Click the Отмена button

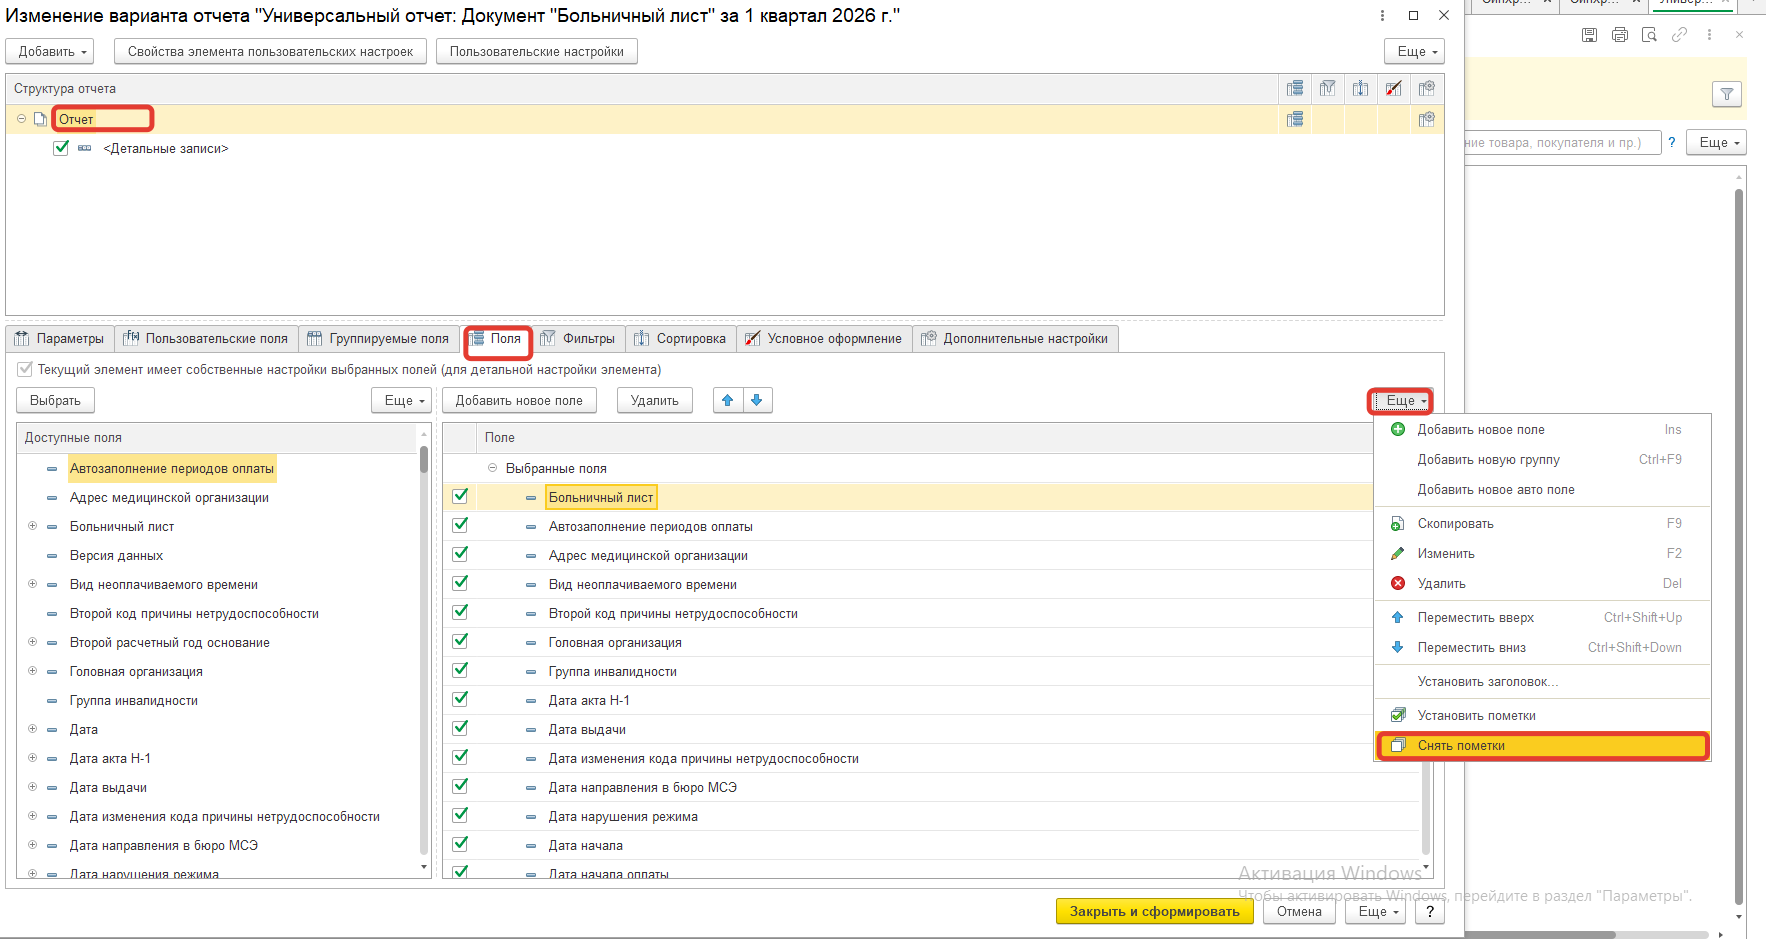[1298, 911]
